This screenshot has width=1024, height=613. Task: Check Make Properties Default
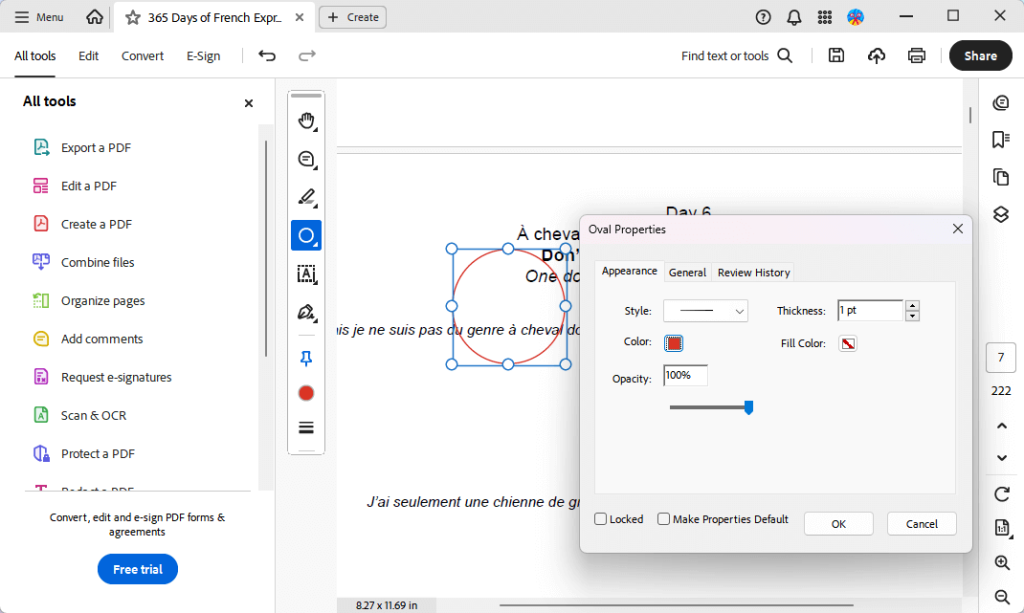(663, 519)
